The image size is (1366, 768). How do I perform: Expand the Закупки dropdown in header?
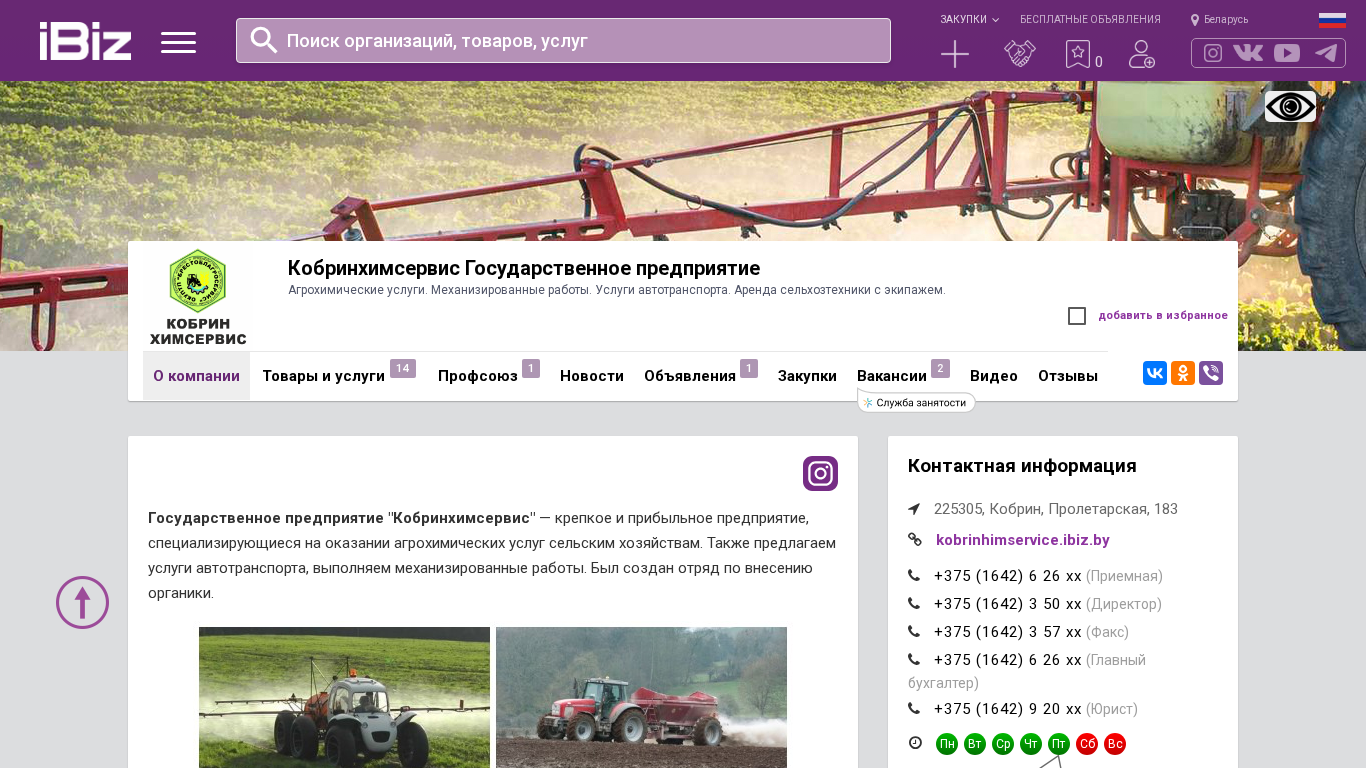pos(969,19)
